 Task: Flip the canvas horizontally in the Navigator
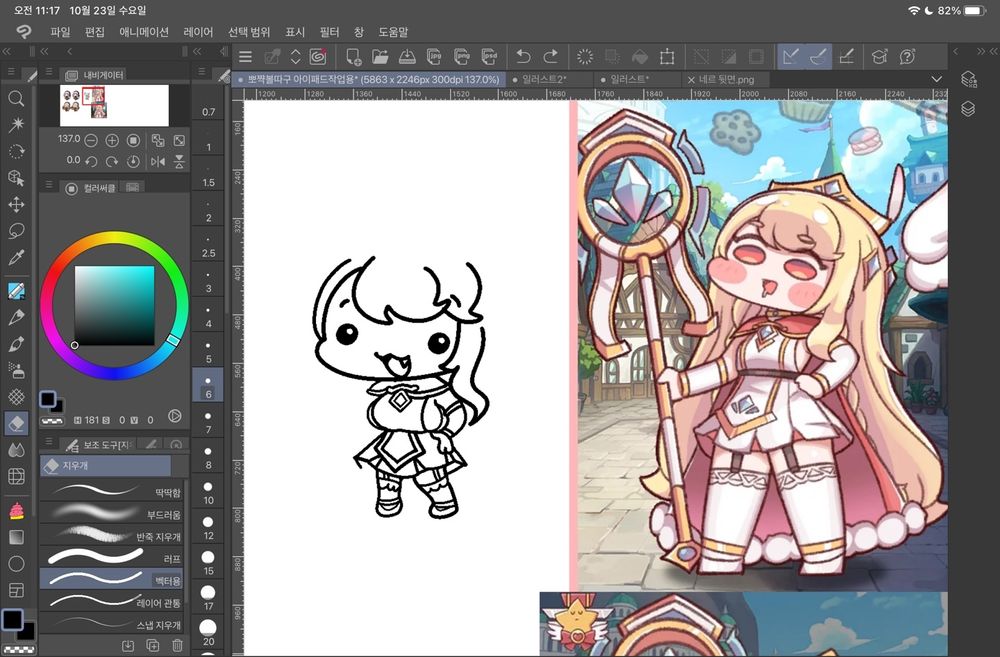click(157, 161)
